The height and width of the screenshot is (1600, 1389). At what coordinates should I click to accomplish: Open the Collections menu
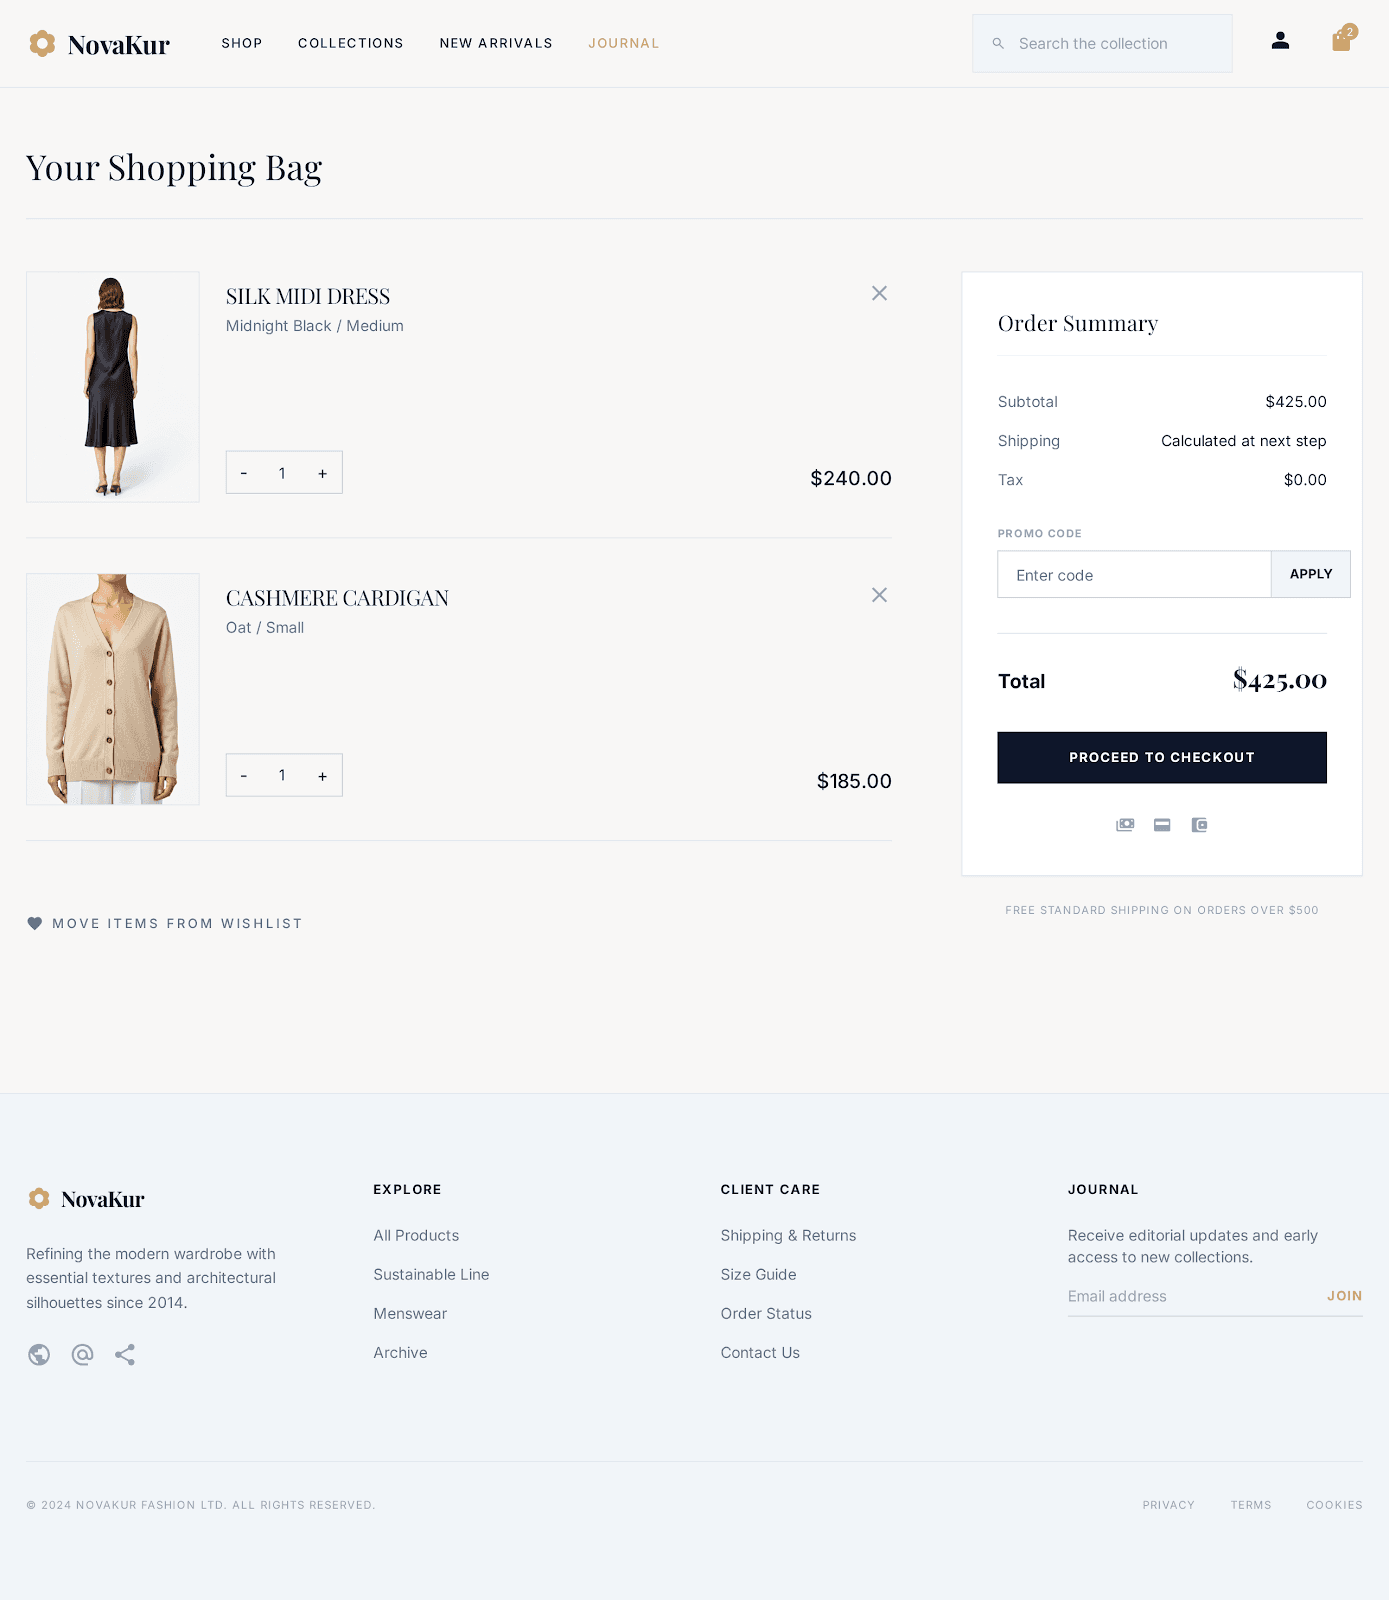pyautogui.click(x=350, y=43)
